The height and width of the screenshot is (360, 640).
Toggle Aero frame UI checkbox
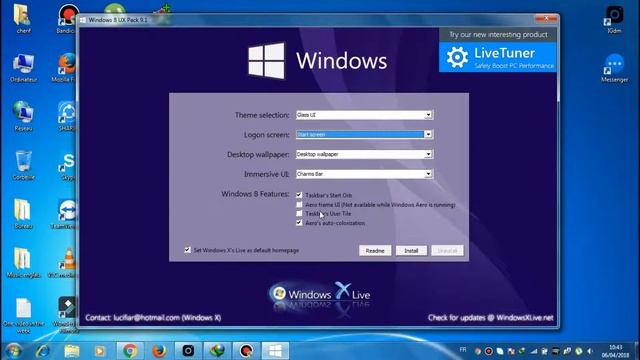[299, 204]
